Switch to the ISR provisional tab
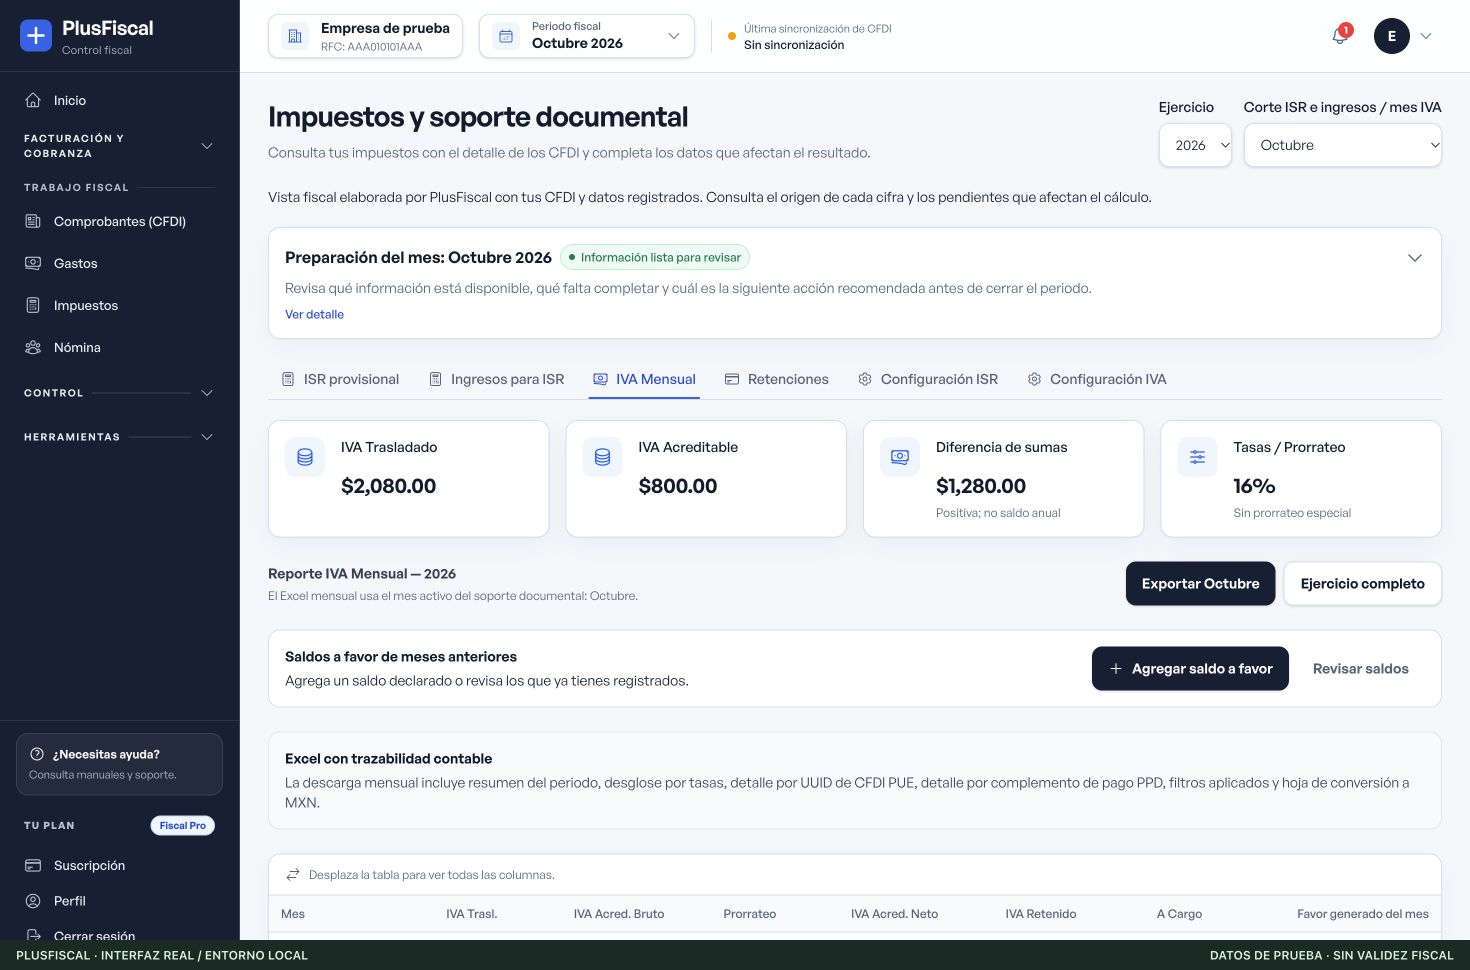 [340, 379]
